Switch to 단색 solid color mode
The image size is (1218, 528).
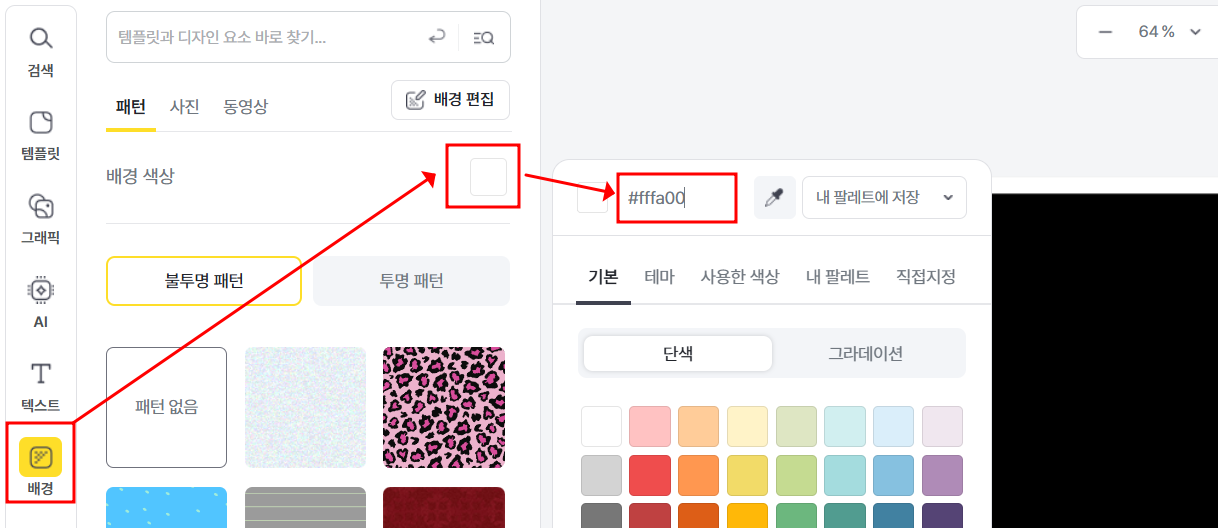coord(677,353)
